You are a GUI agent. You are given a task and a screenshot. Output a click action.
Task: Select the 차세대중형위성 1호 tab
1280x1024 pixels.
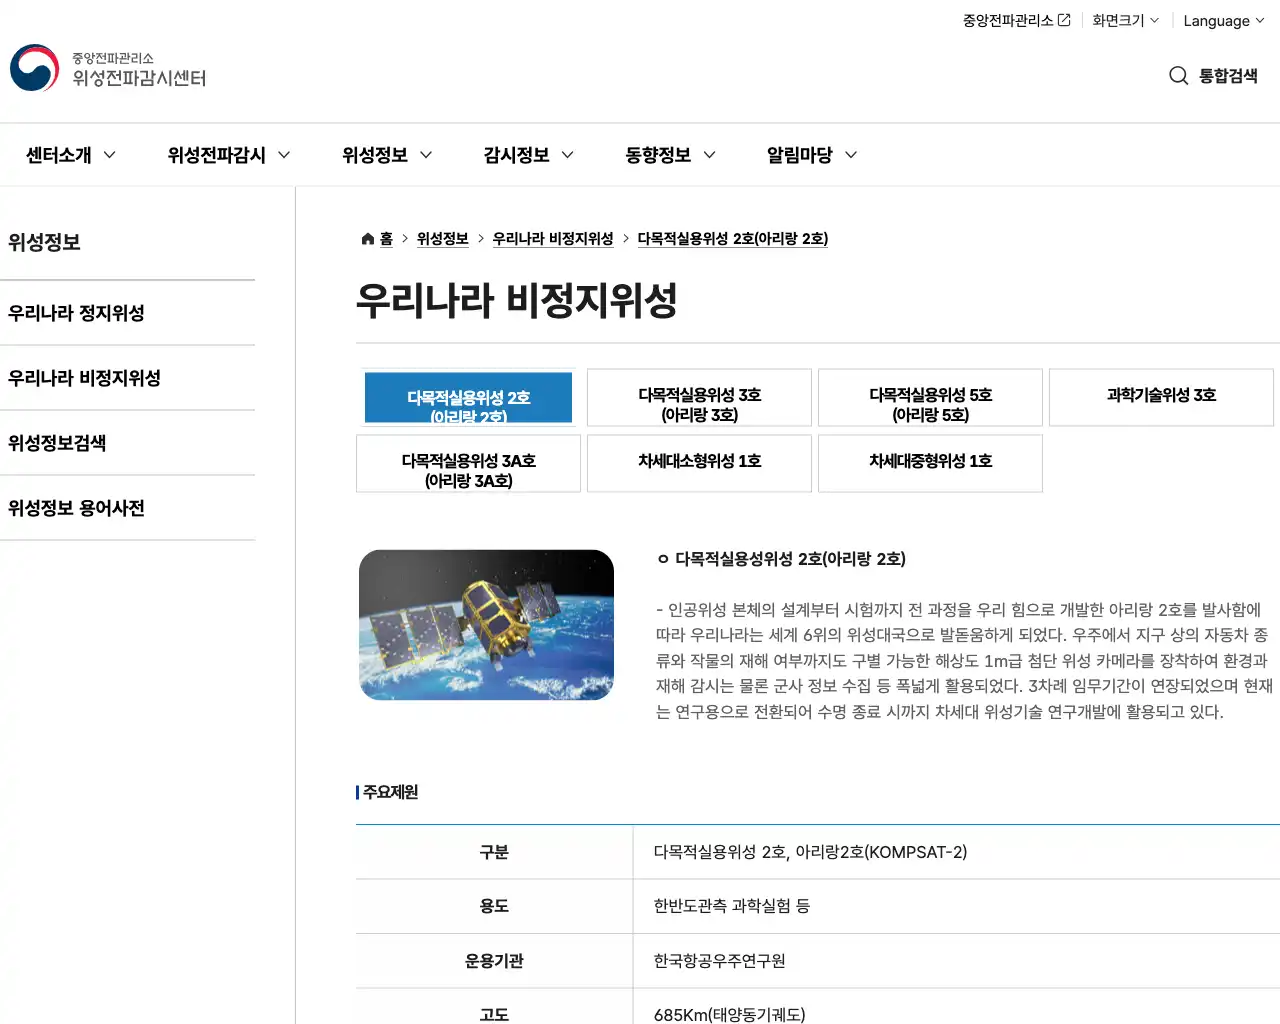(x=930, y=463)
